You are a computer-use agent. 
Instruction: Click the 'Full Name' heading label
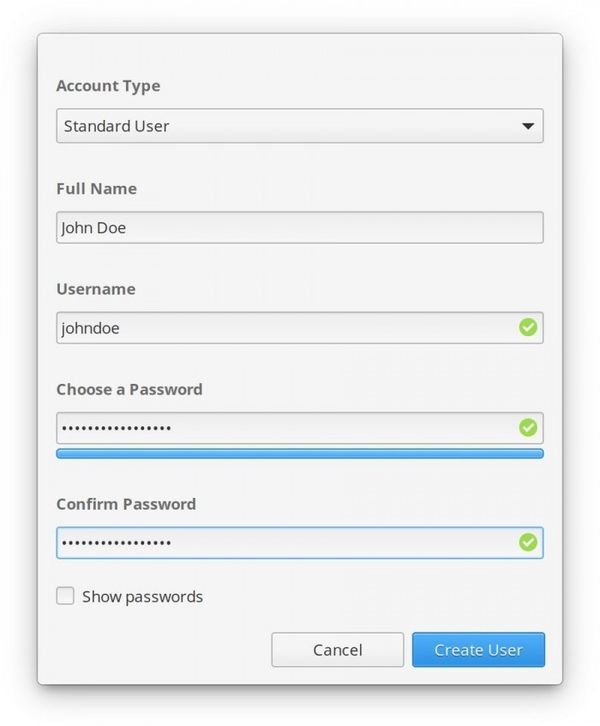pyautogui.click(x=96, y=188)
